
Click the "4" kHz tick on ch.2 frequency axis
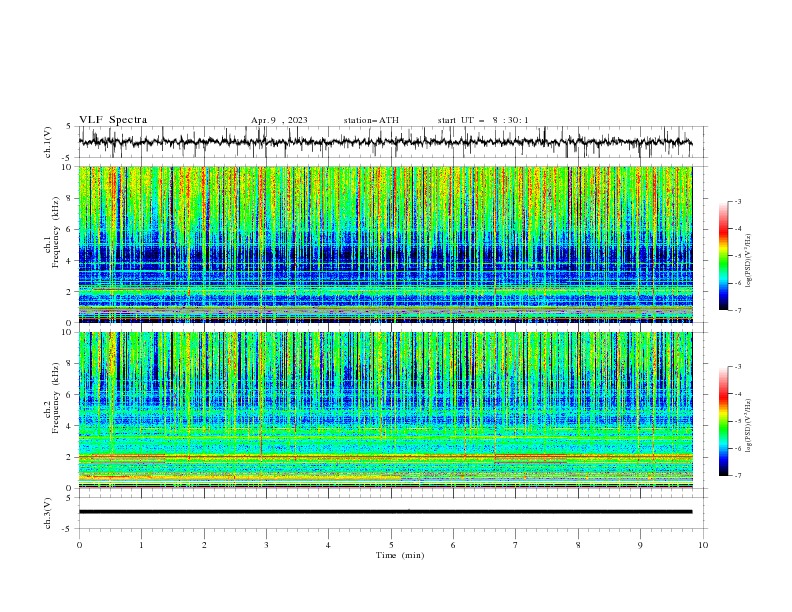point(70,426)
